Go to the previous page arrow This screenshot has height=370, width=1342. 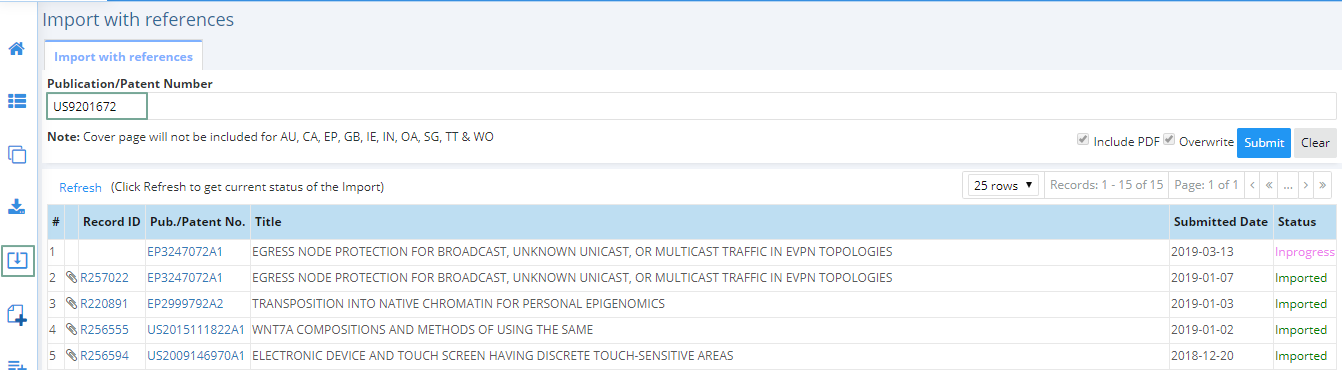tap(1251, 185)
